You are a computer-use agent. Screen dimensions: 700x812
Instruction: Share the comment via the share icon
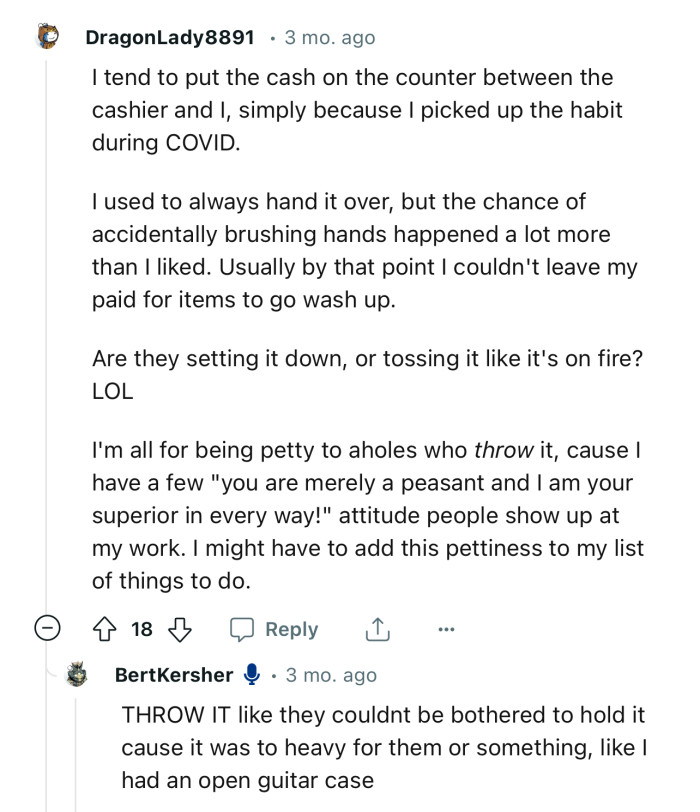(377, 629)
